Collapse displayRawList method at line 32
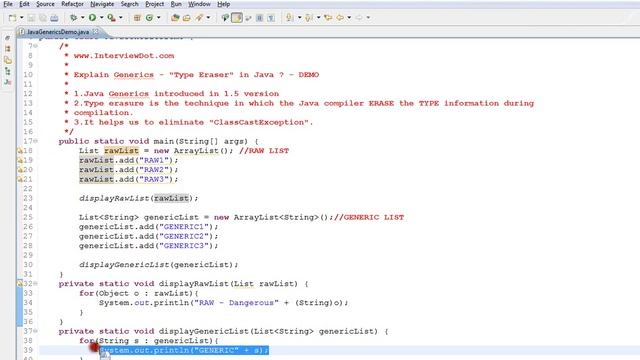 point(36,283)
